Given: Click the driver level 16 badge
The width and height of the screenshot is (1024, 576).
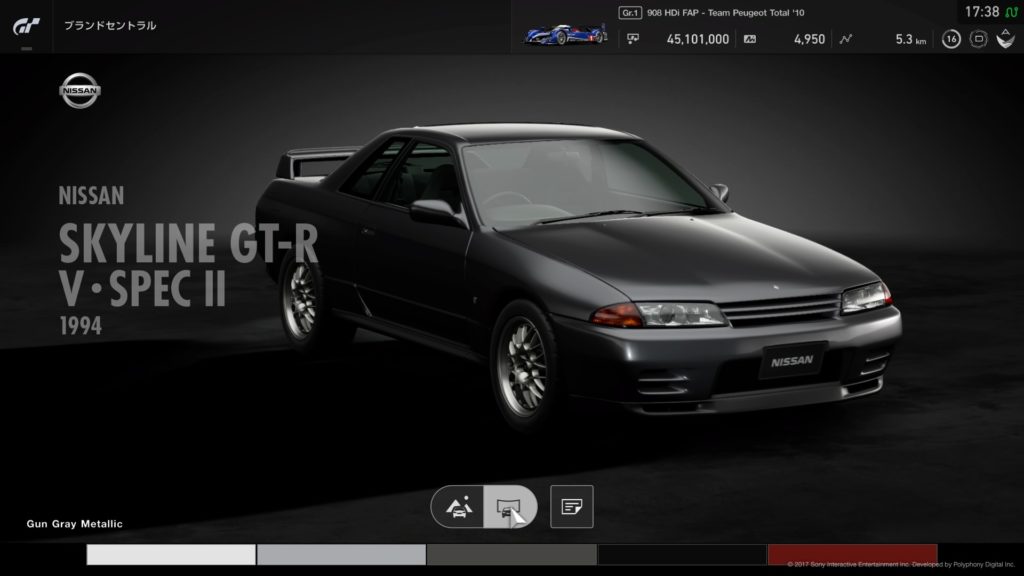Looking at the screenshot, I should (951, 39).
